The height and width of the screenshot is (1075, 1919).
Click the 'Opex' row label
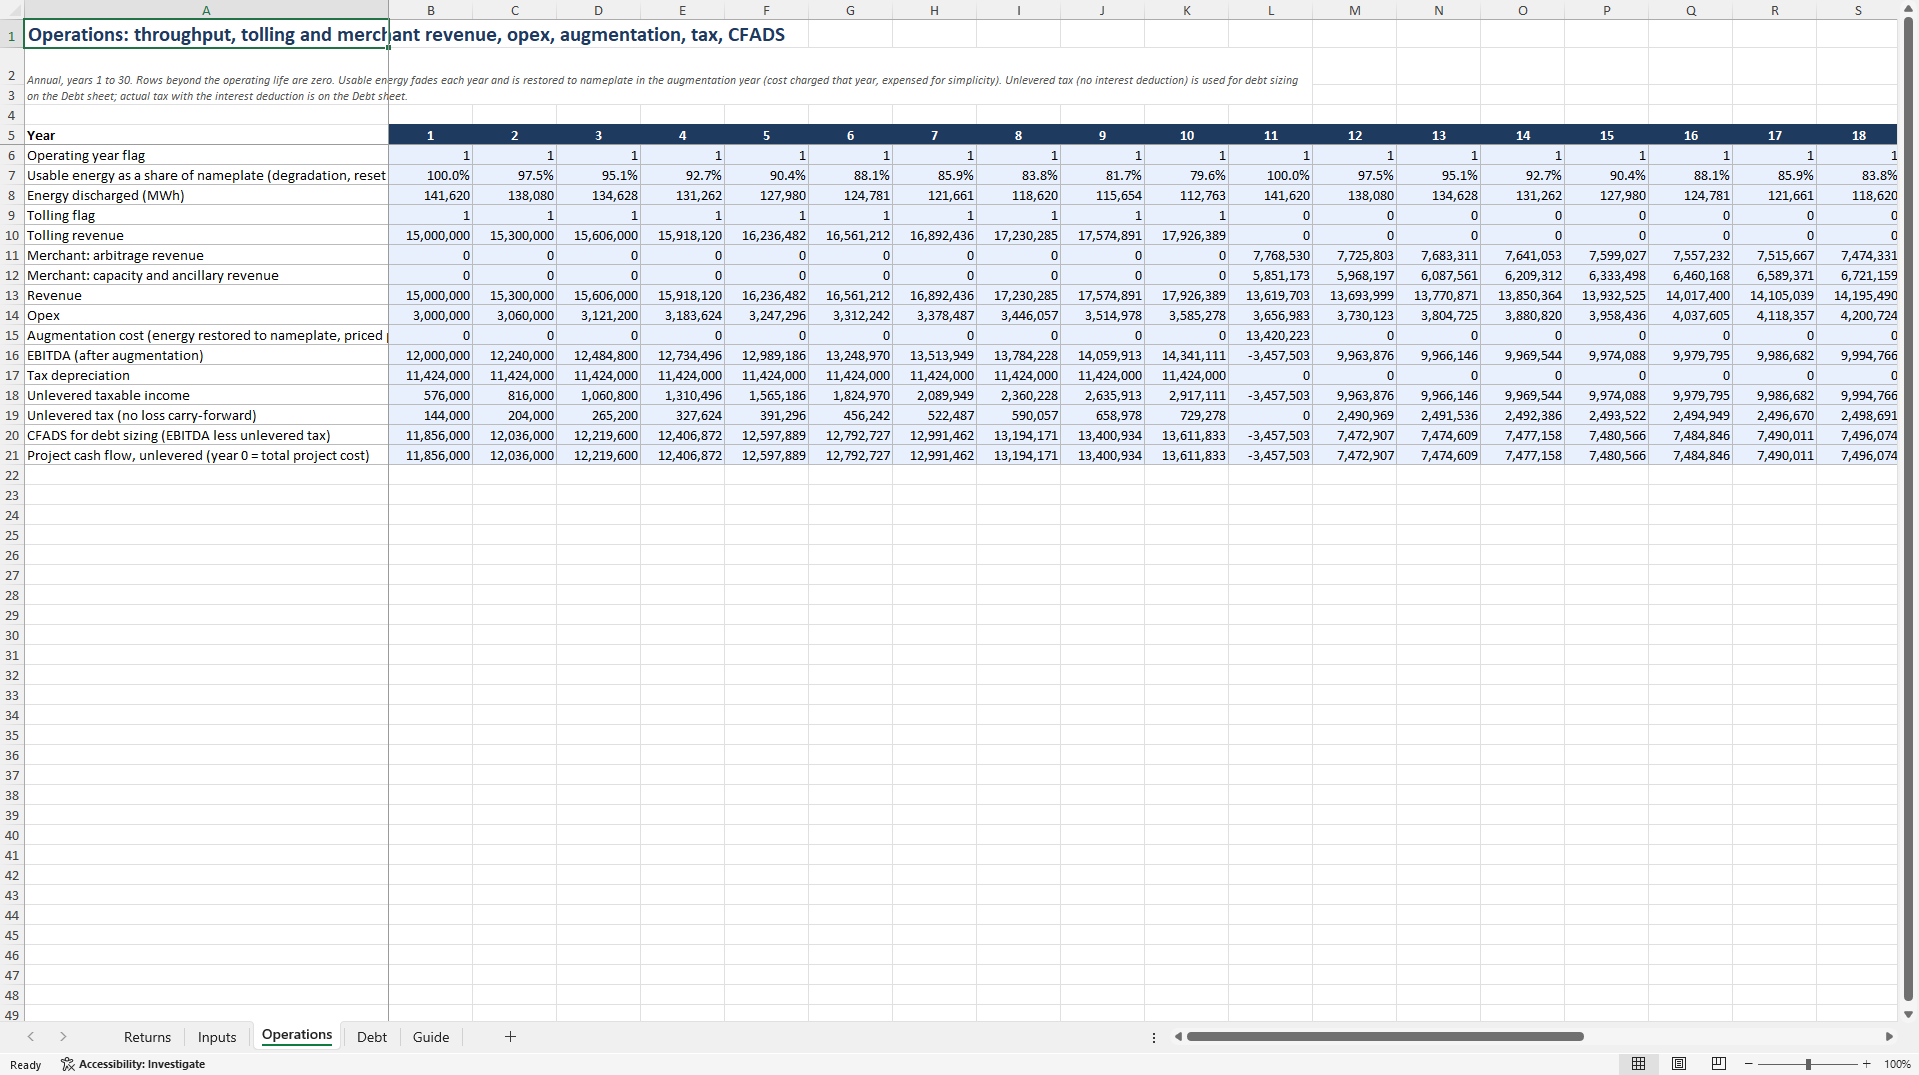(x=206, y=315)
